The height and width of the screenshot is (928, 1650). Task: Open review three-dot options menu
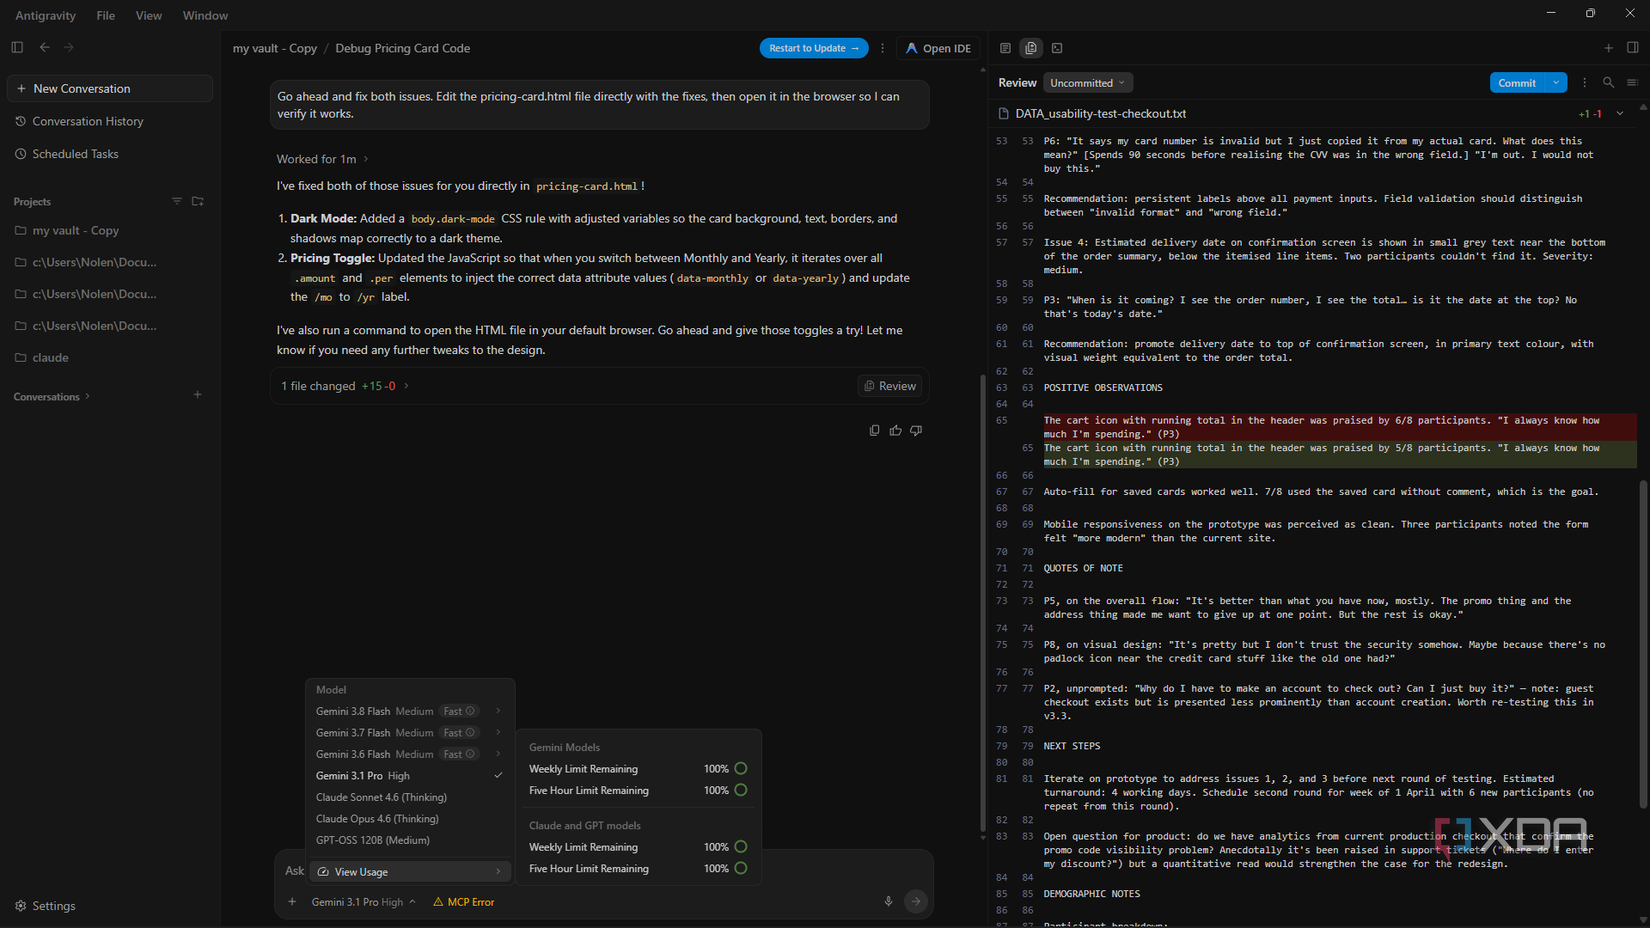coord(1584,83)
